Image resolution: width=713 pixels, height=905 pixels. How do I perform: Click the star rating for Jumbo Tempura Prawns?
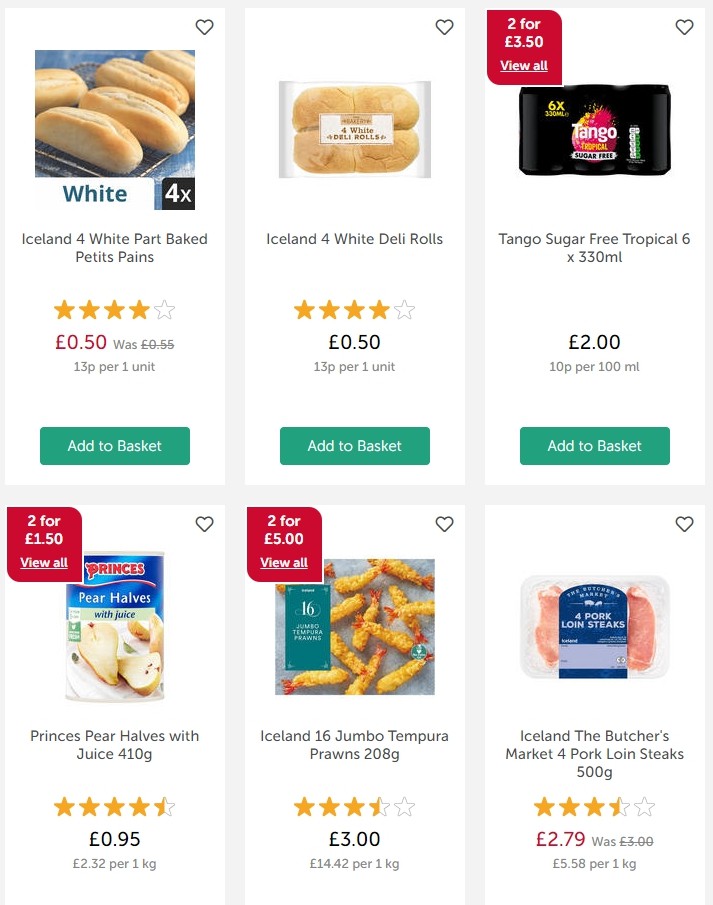coord(354,806)
